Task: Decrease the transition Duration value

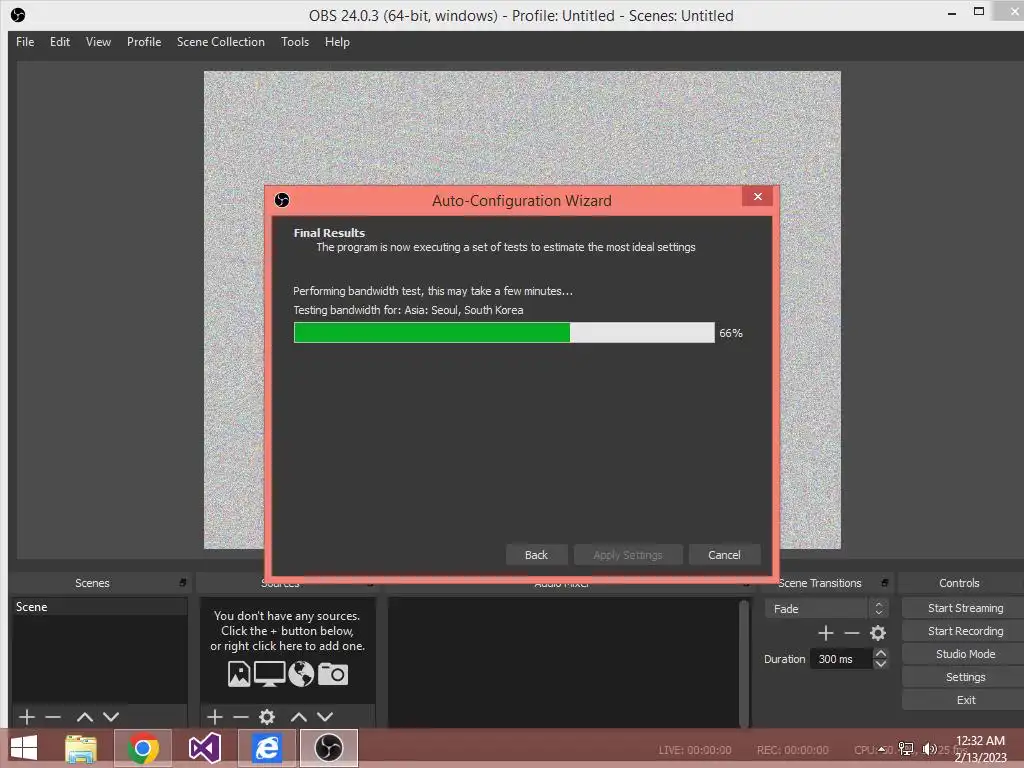Action: 880,664
